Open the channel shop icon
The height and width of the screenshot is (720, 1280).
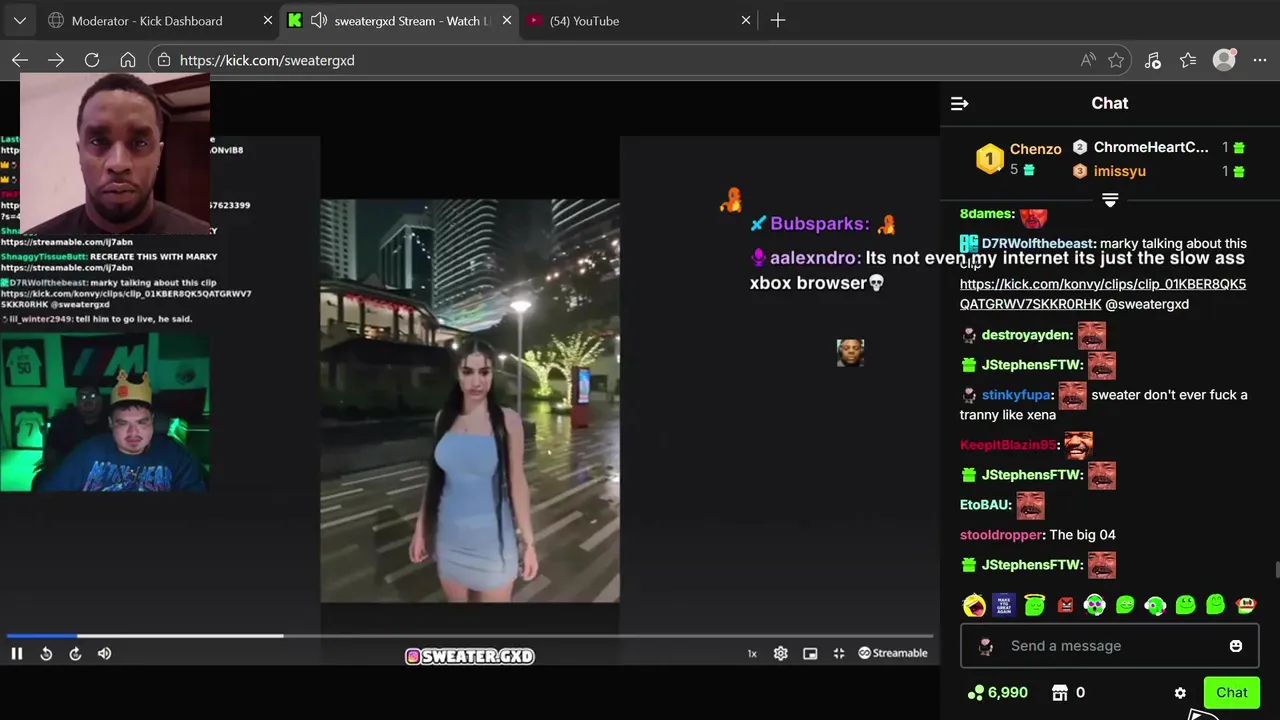pos(1060,692)
